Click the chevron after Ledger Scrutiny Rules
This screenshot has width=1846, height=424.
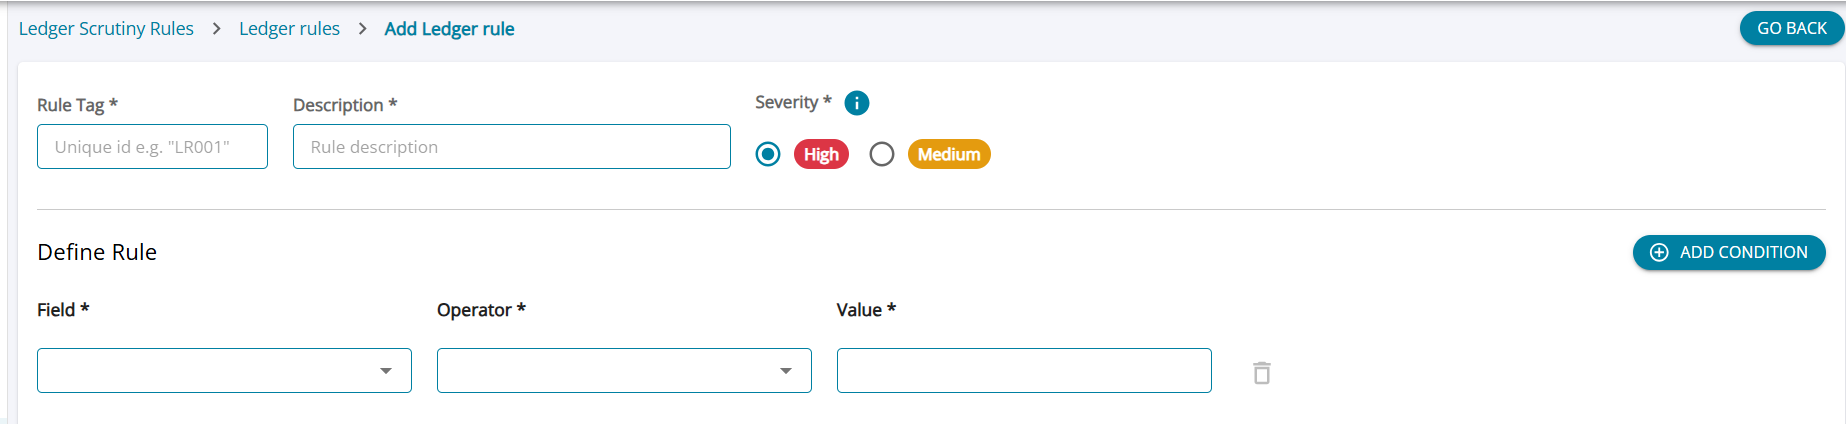click(x=216, y=29)
